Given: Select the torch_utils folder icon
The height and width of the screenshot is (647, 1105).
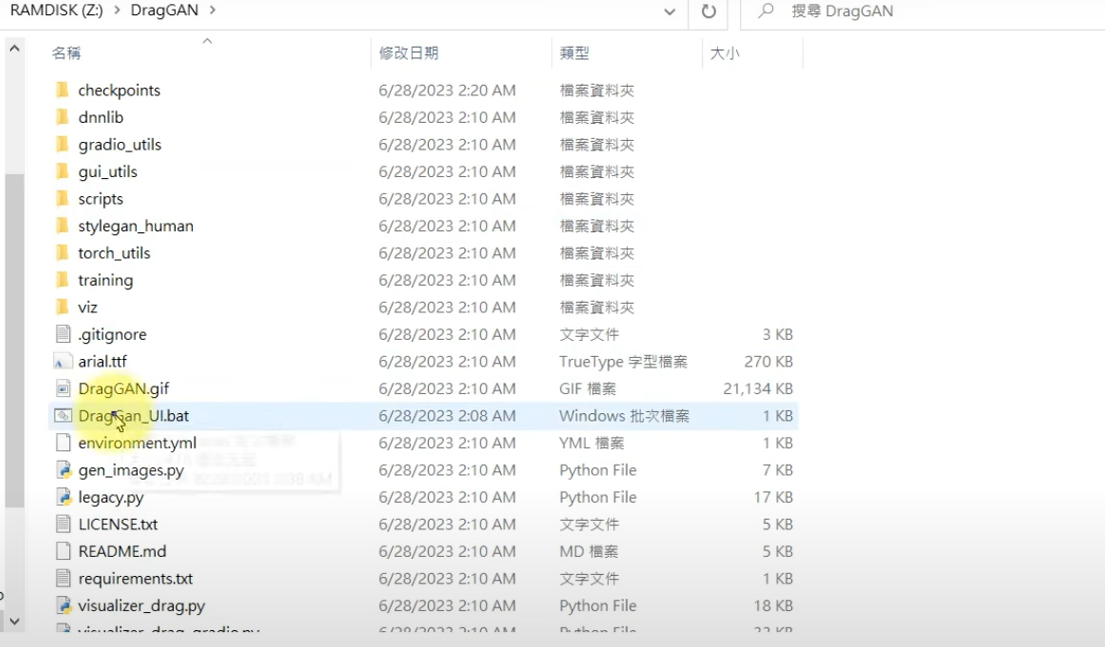Looking at the screenshot, I should (x=63, y=253).
